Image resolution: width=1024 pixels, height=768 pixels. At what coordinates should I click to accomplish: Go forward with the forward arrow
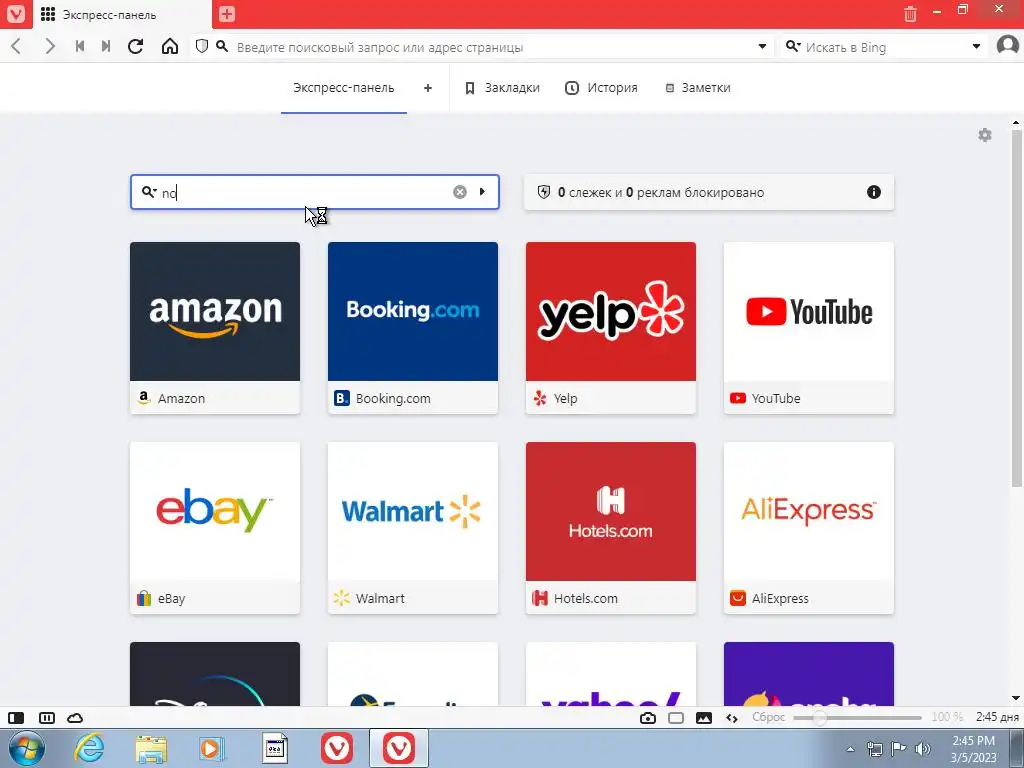pos(50,46)
